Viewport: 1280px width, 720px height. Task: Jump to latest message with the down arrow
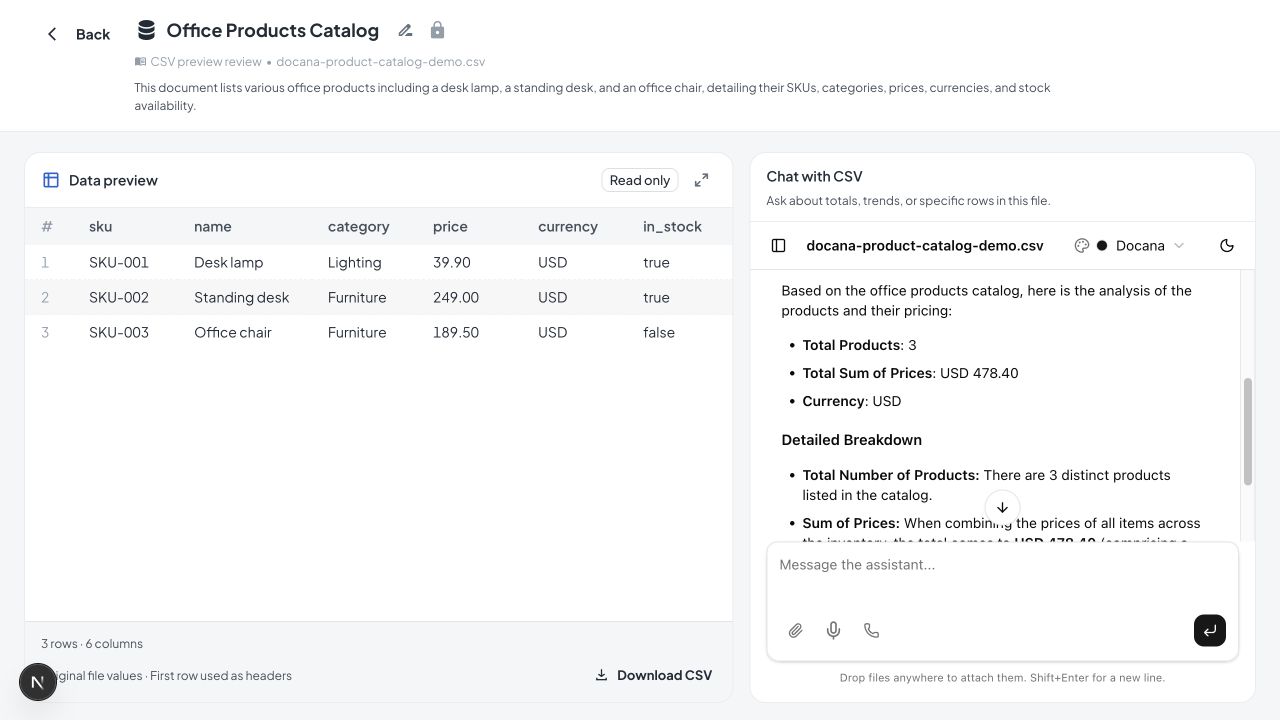(1002, 507)
